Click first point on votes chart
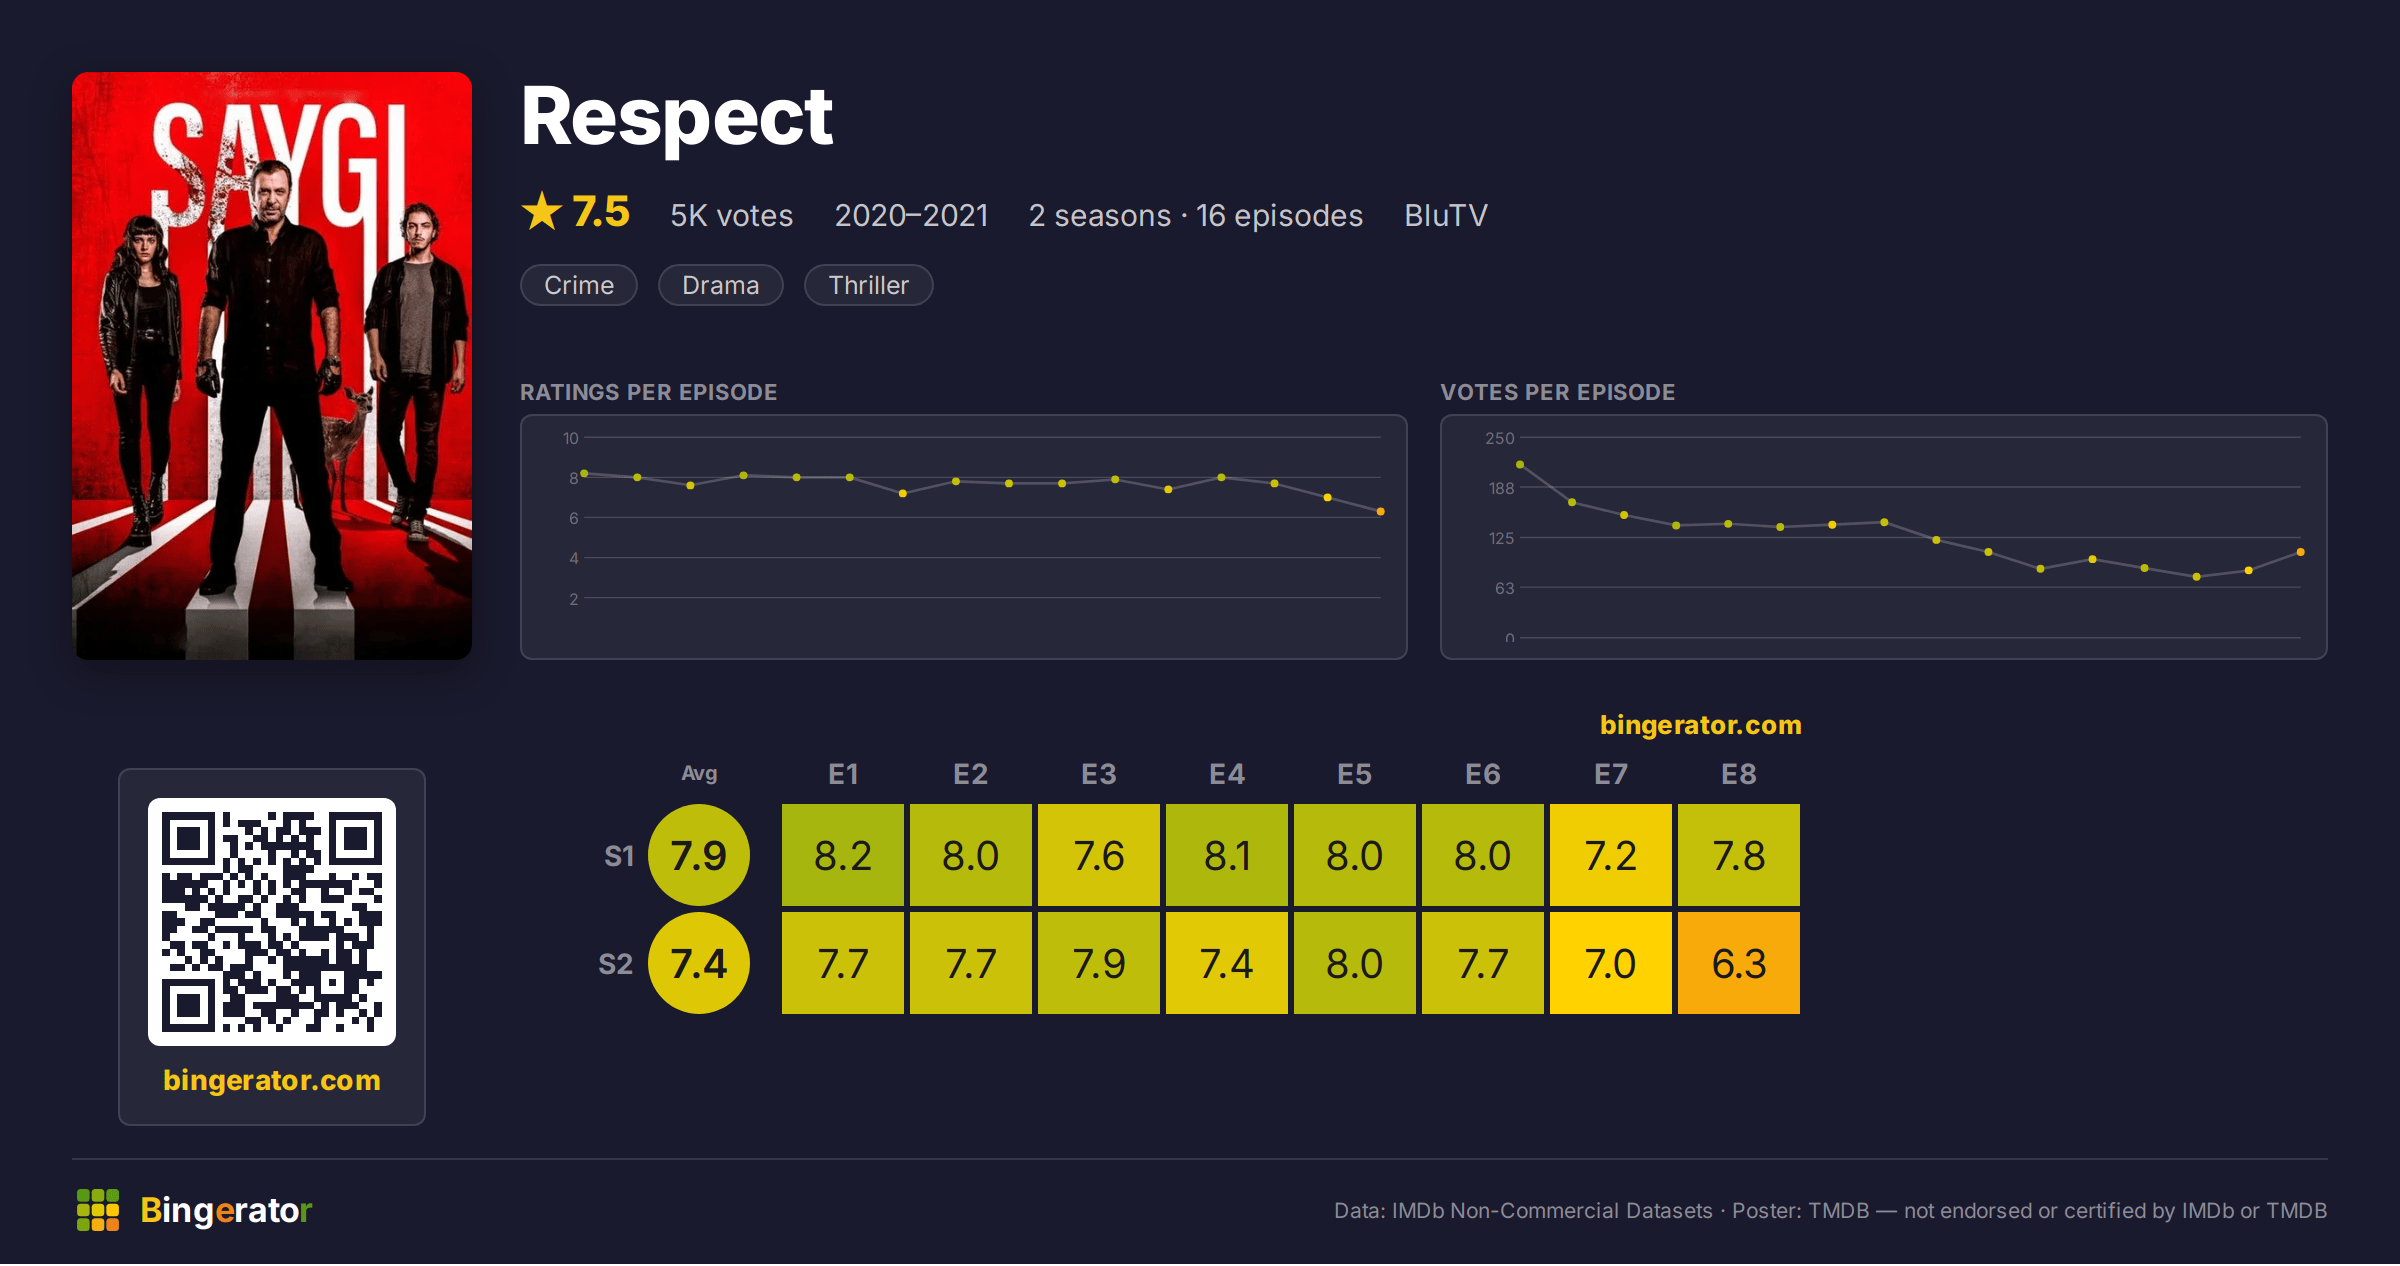Viewport: 2400px width, 1266px height. pos(1520,465)
